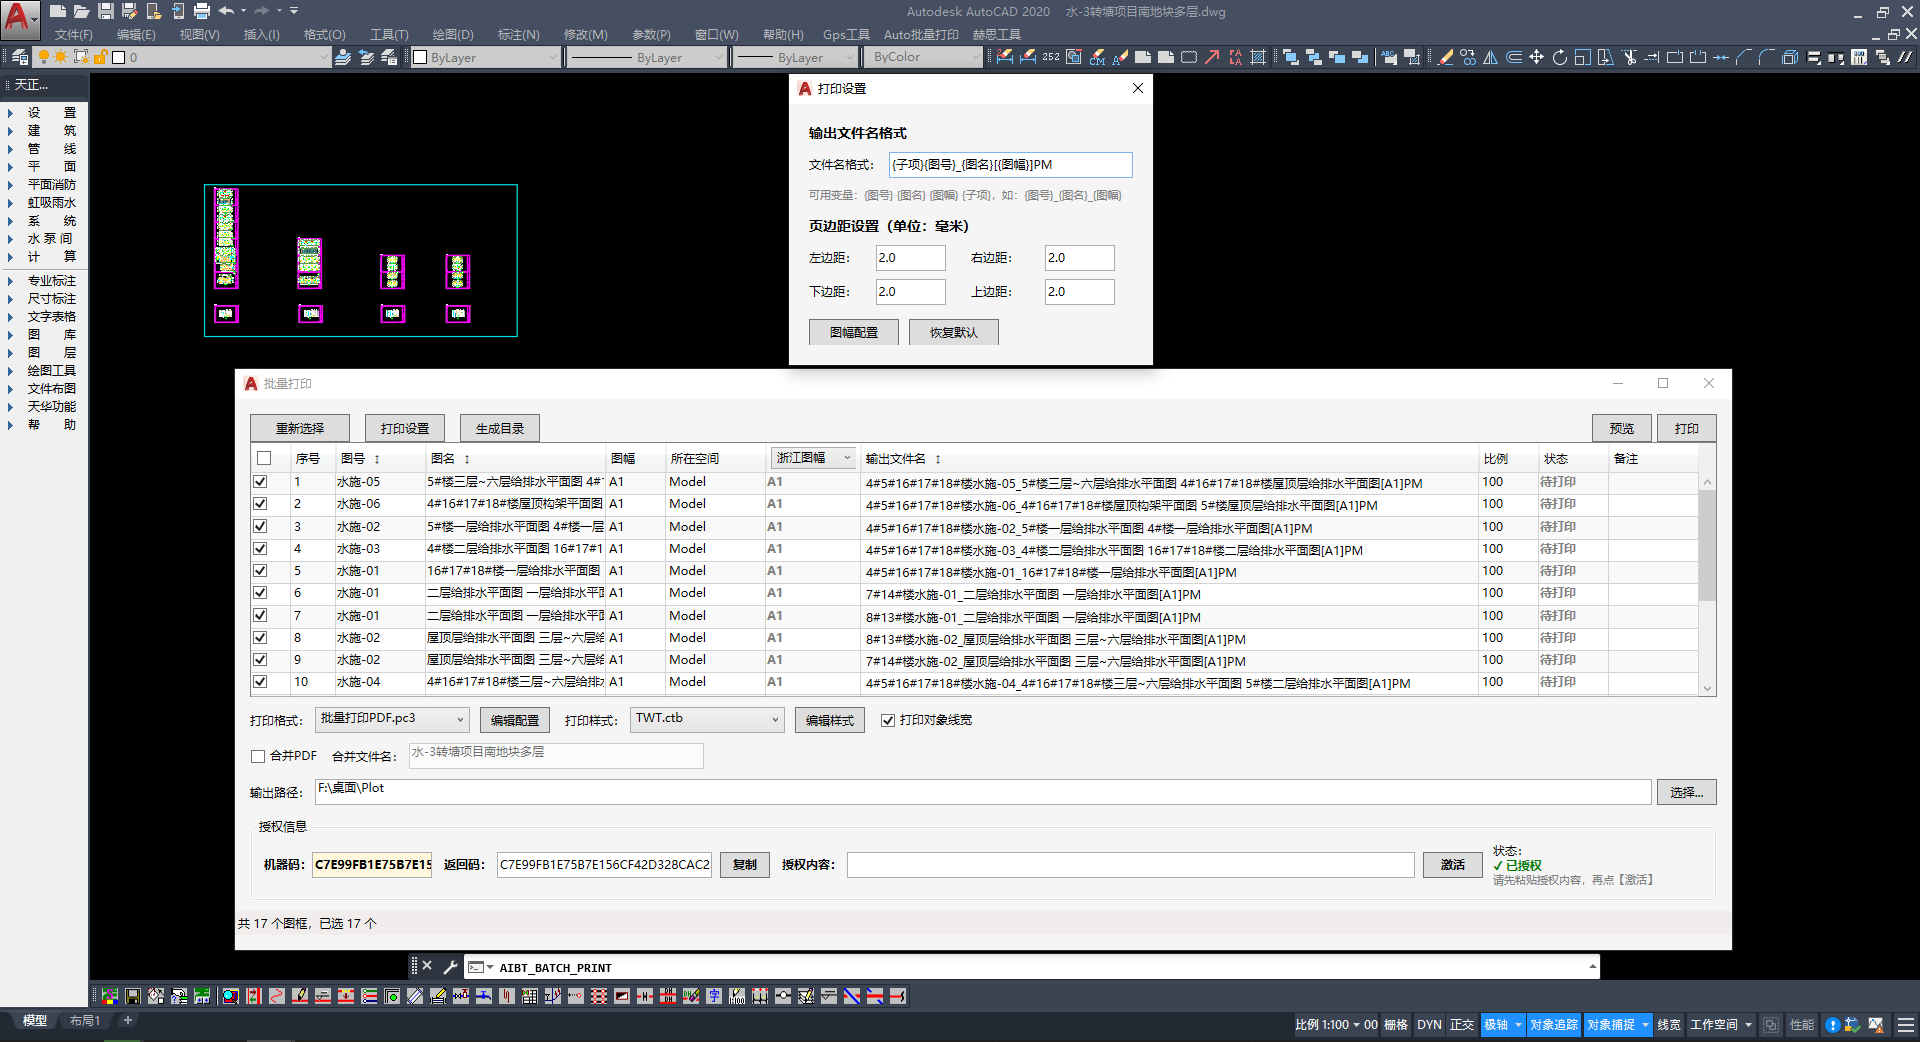Enable the 合并PDF checkbox
The image size is (1920, 1042).
coord(258,756)
